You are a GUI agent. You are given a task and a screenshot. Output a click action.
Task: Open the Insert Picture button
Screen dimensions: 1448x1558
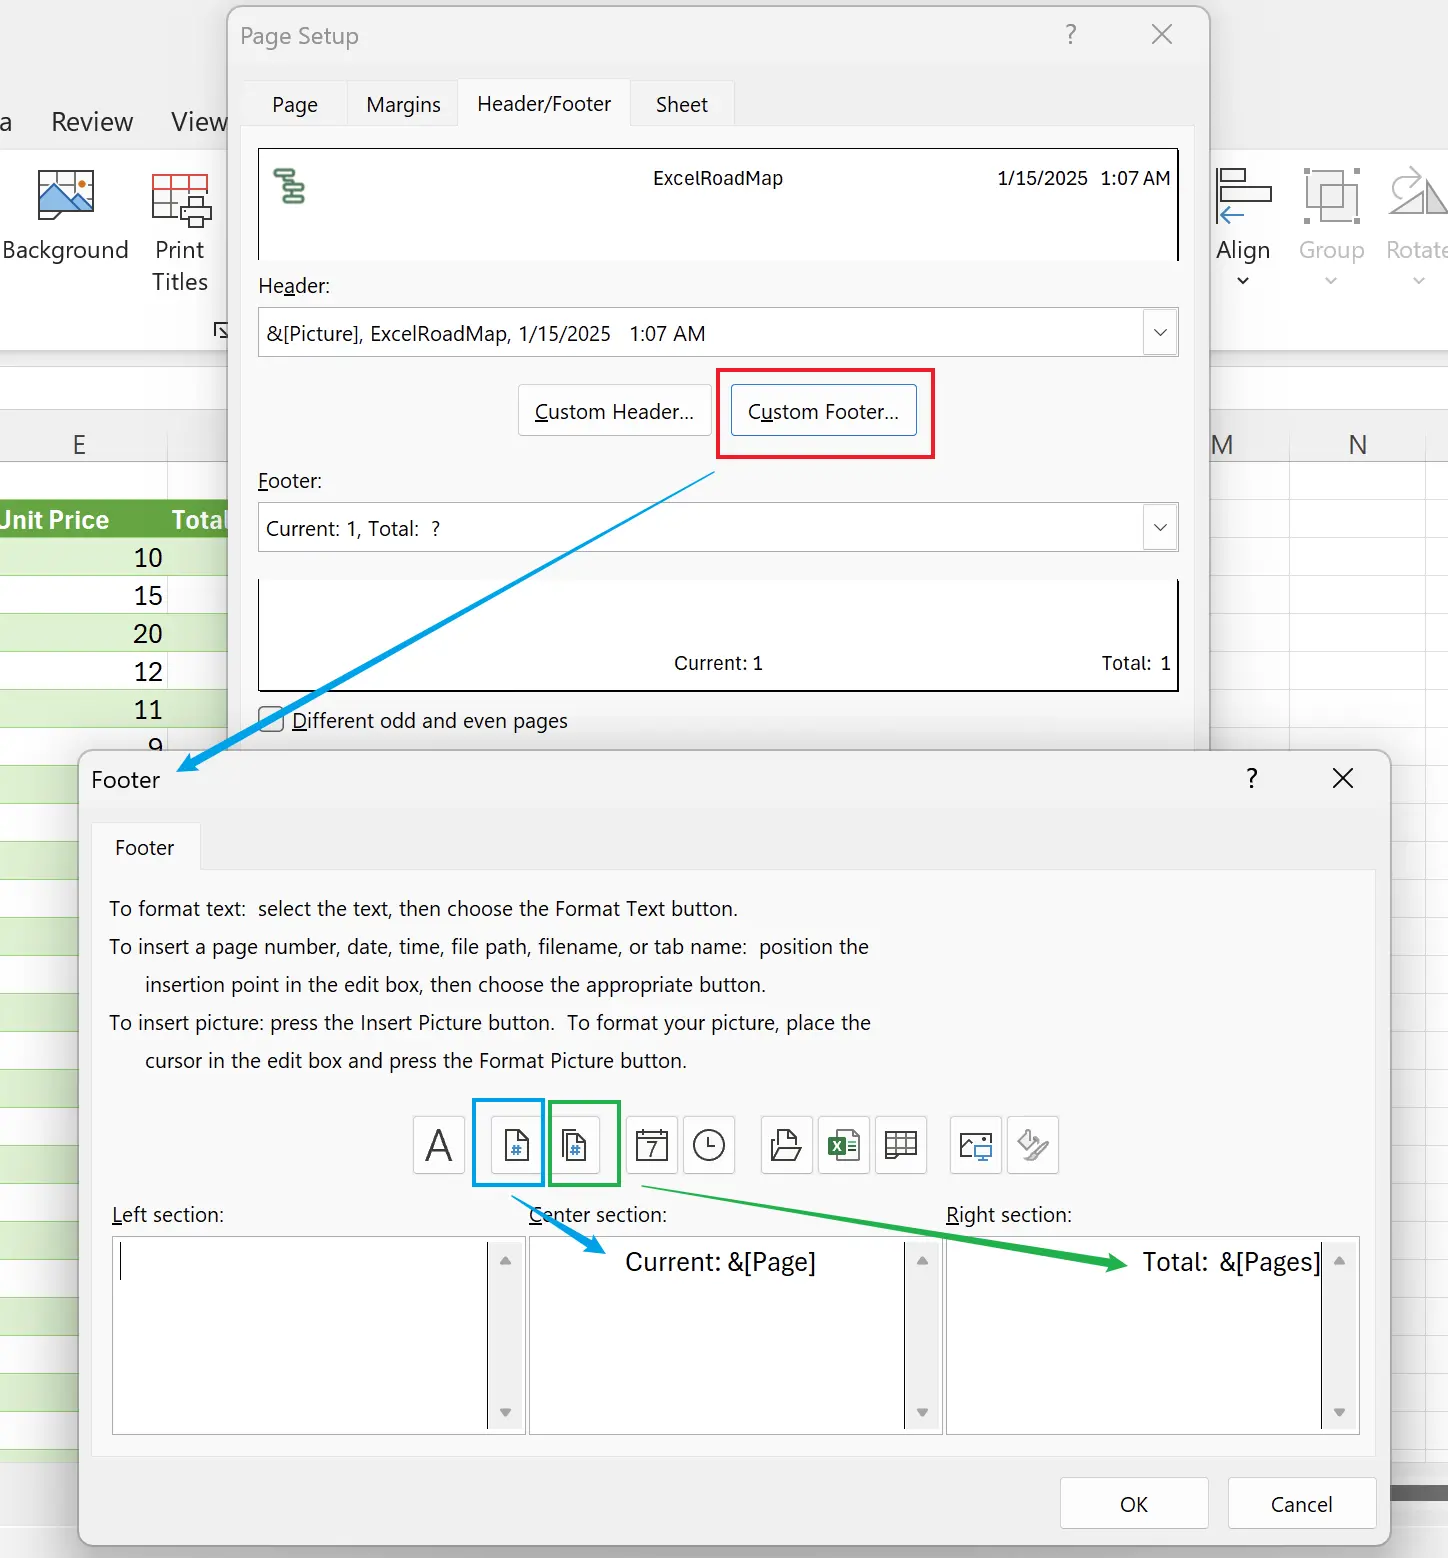point(975,1144)
